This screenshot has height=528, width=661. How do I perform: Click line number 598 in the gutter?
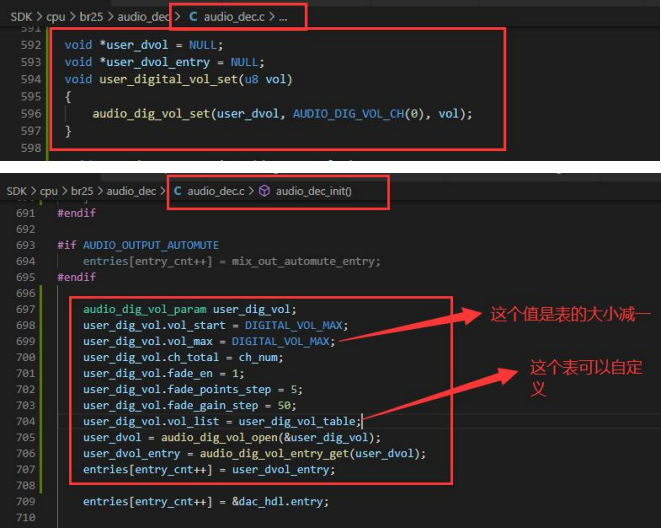pyautogui.click(x=31, y=148)
